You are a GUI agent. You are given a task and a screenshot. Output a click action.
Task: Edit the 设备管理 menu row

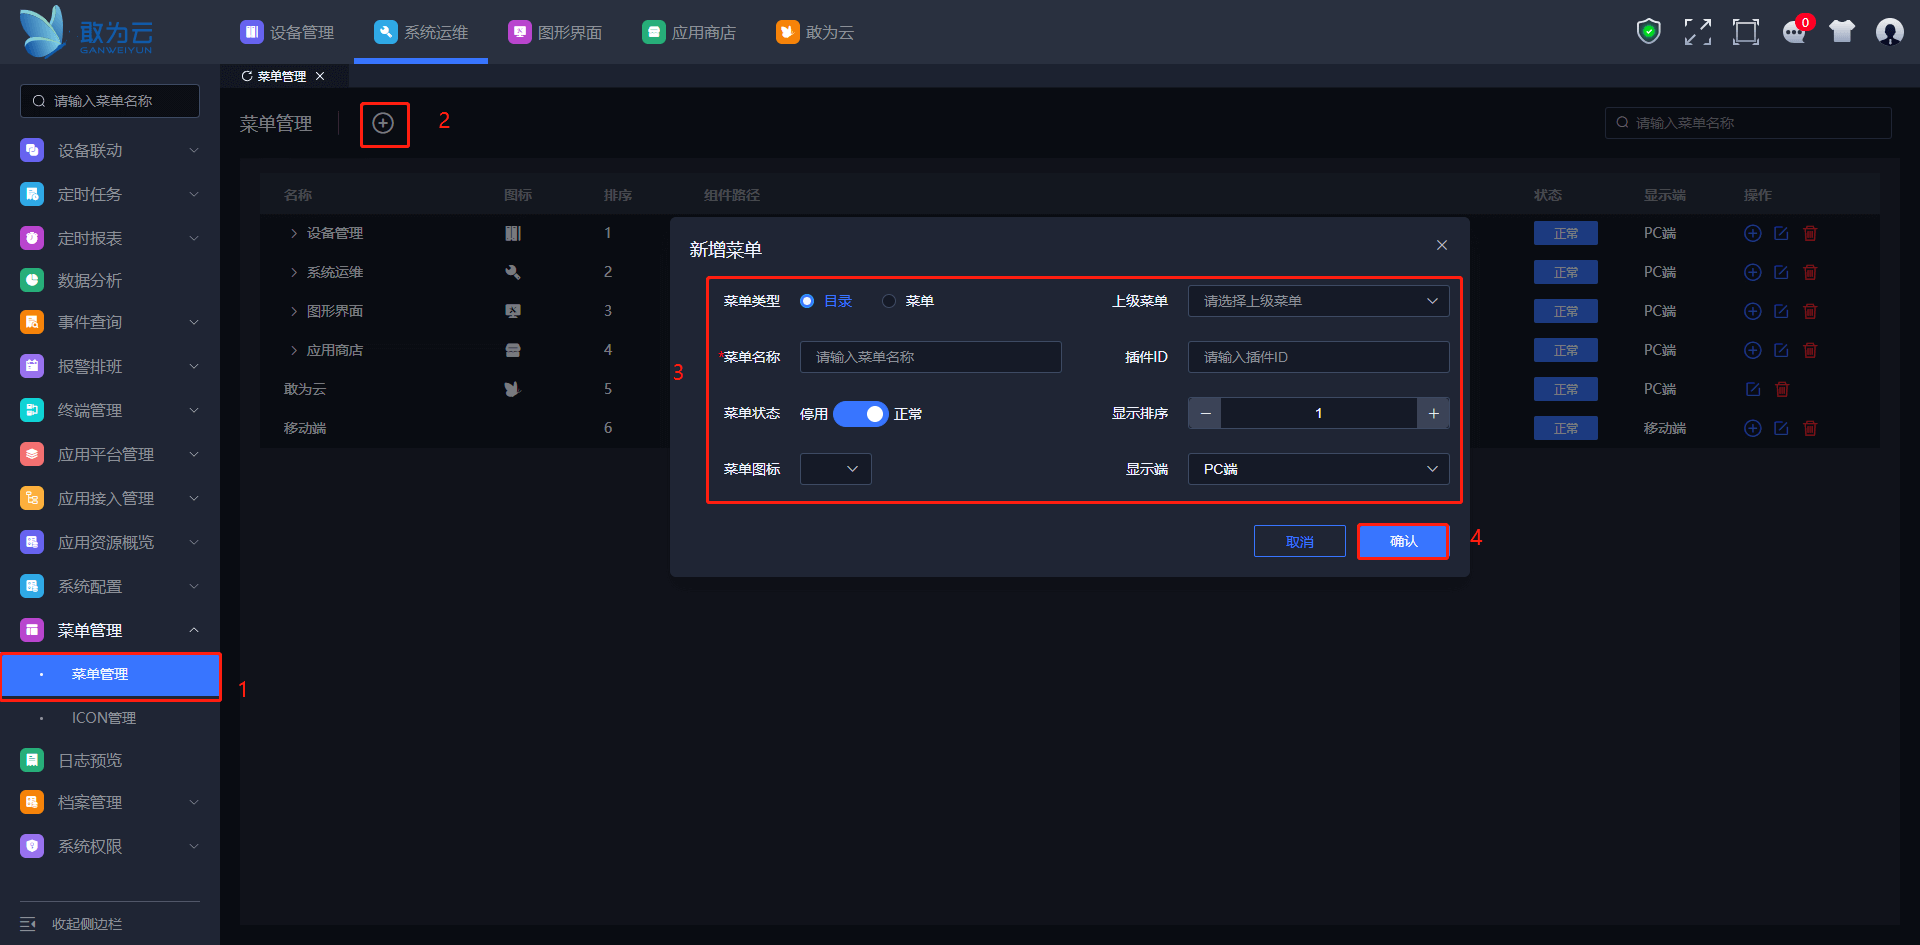[x=1781, y=233]
